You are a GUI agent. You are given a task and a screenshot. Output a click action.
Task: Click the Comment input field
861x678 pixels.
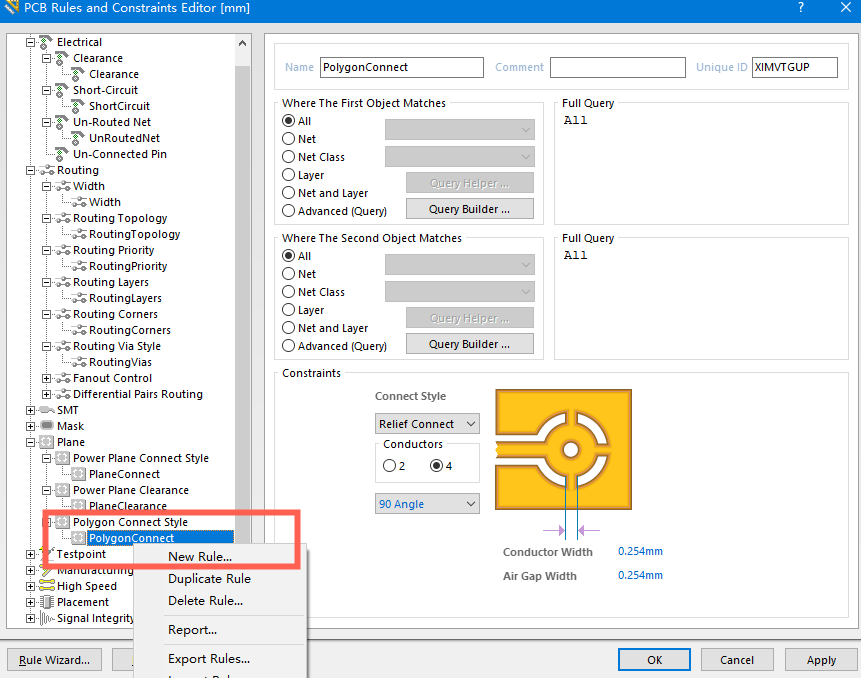coord(616,67)
